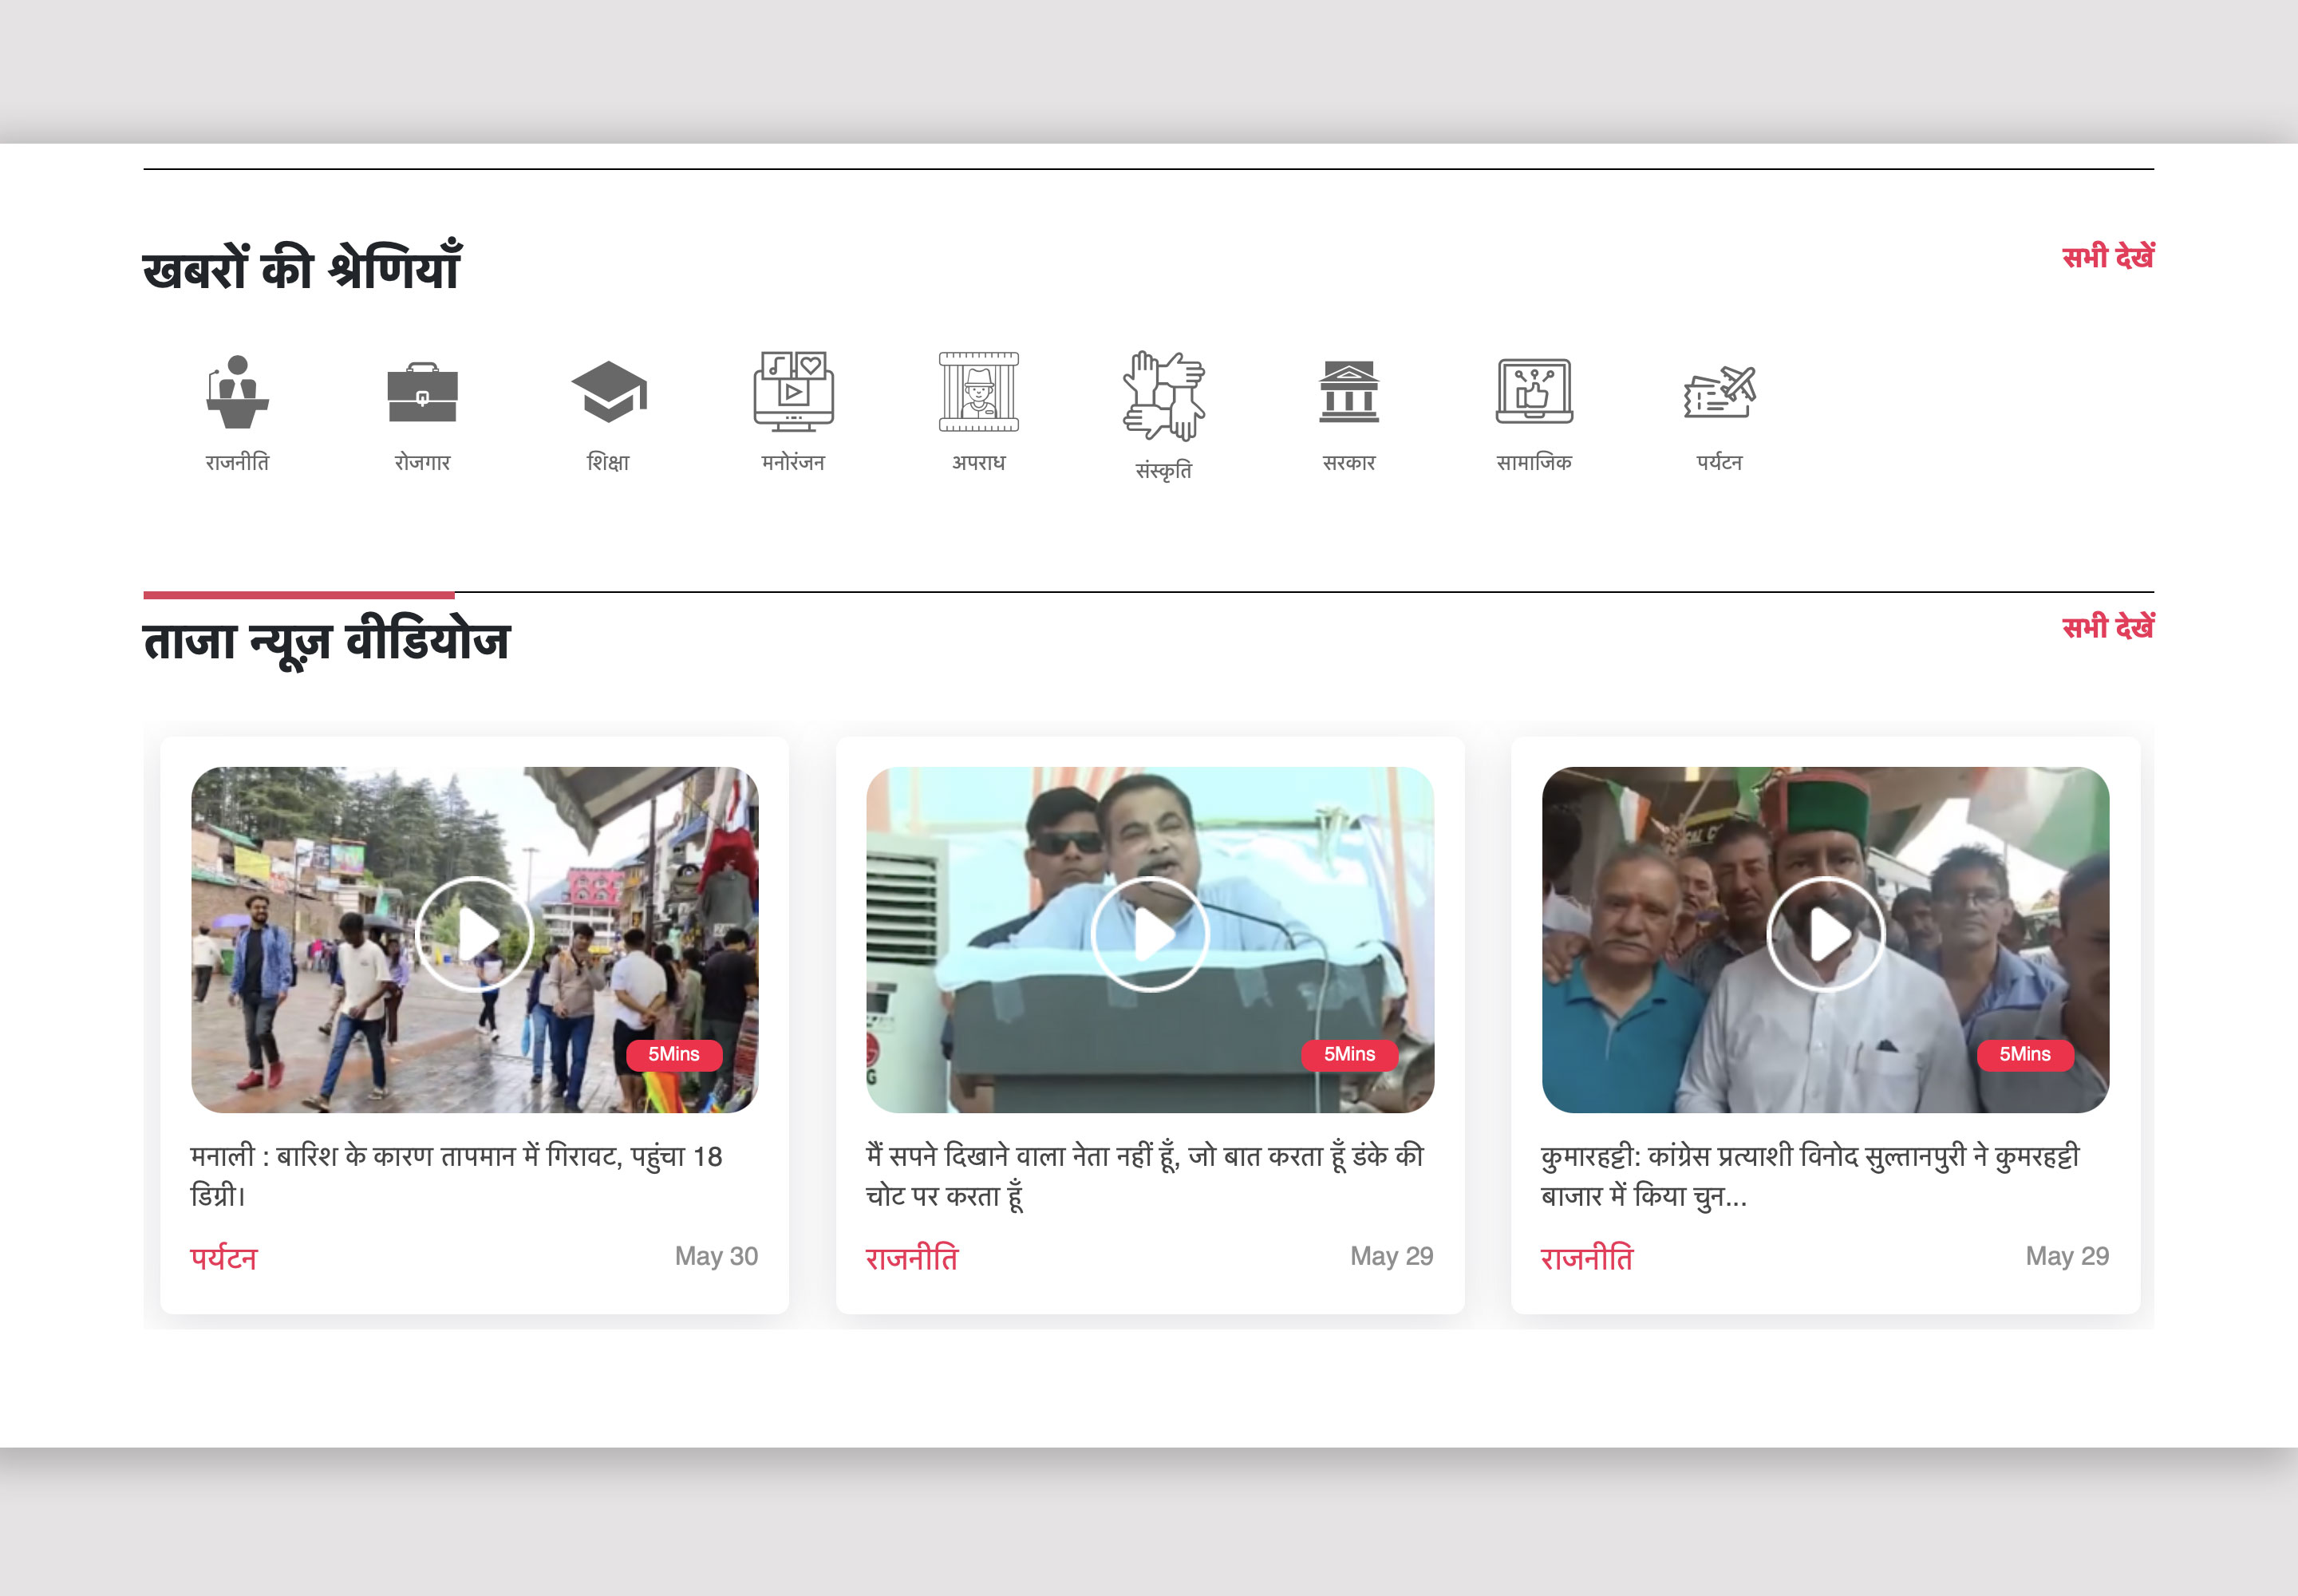The height and width of the screenshot is (1596, 2298).
Task: Click the 5Mins badge on Kumarhatti video
Action: [x=2025, y=1055]
